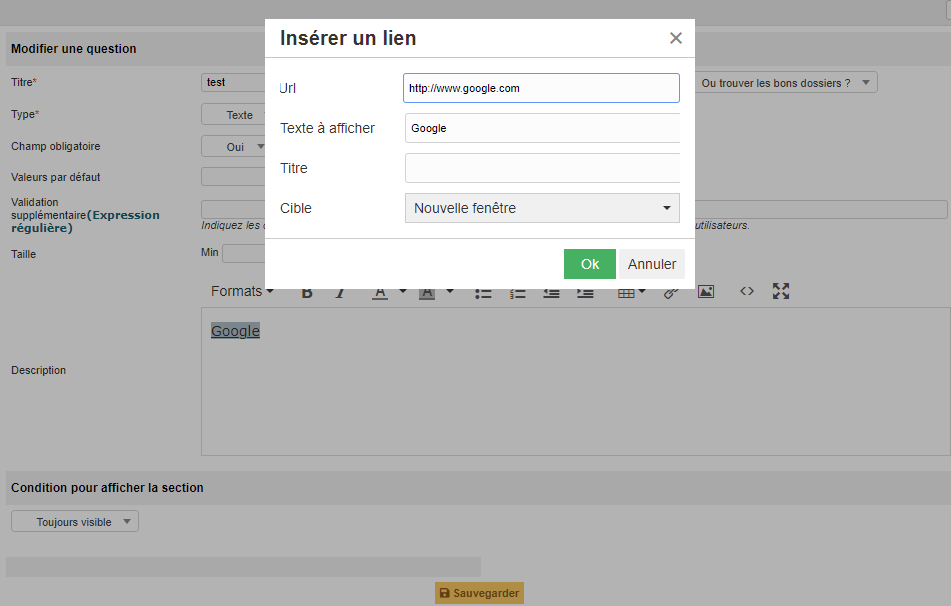Viewport: 951px width, 606px height.
Task: Toggle italic formatting icon
Action: [x=340, y=292]
